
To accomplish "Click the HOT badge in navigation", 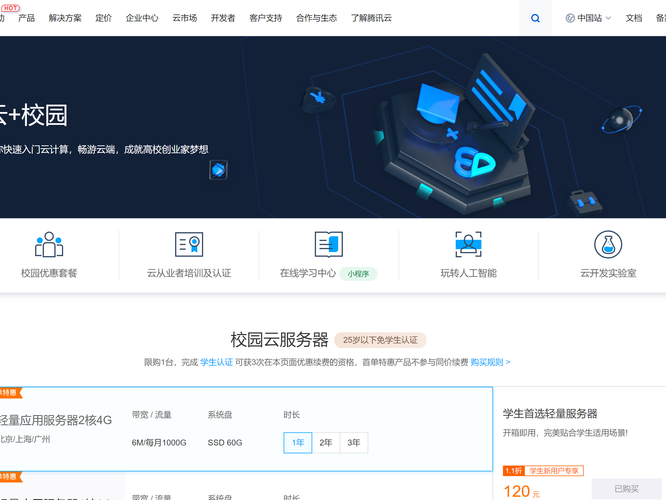I will [10, 8].
